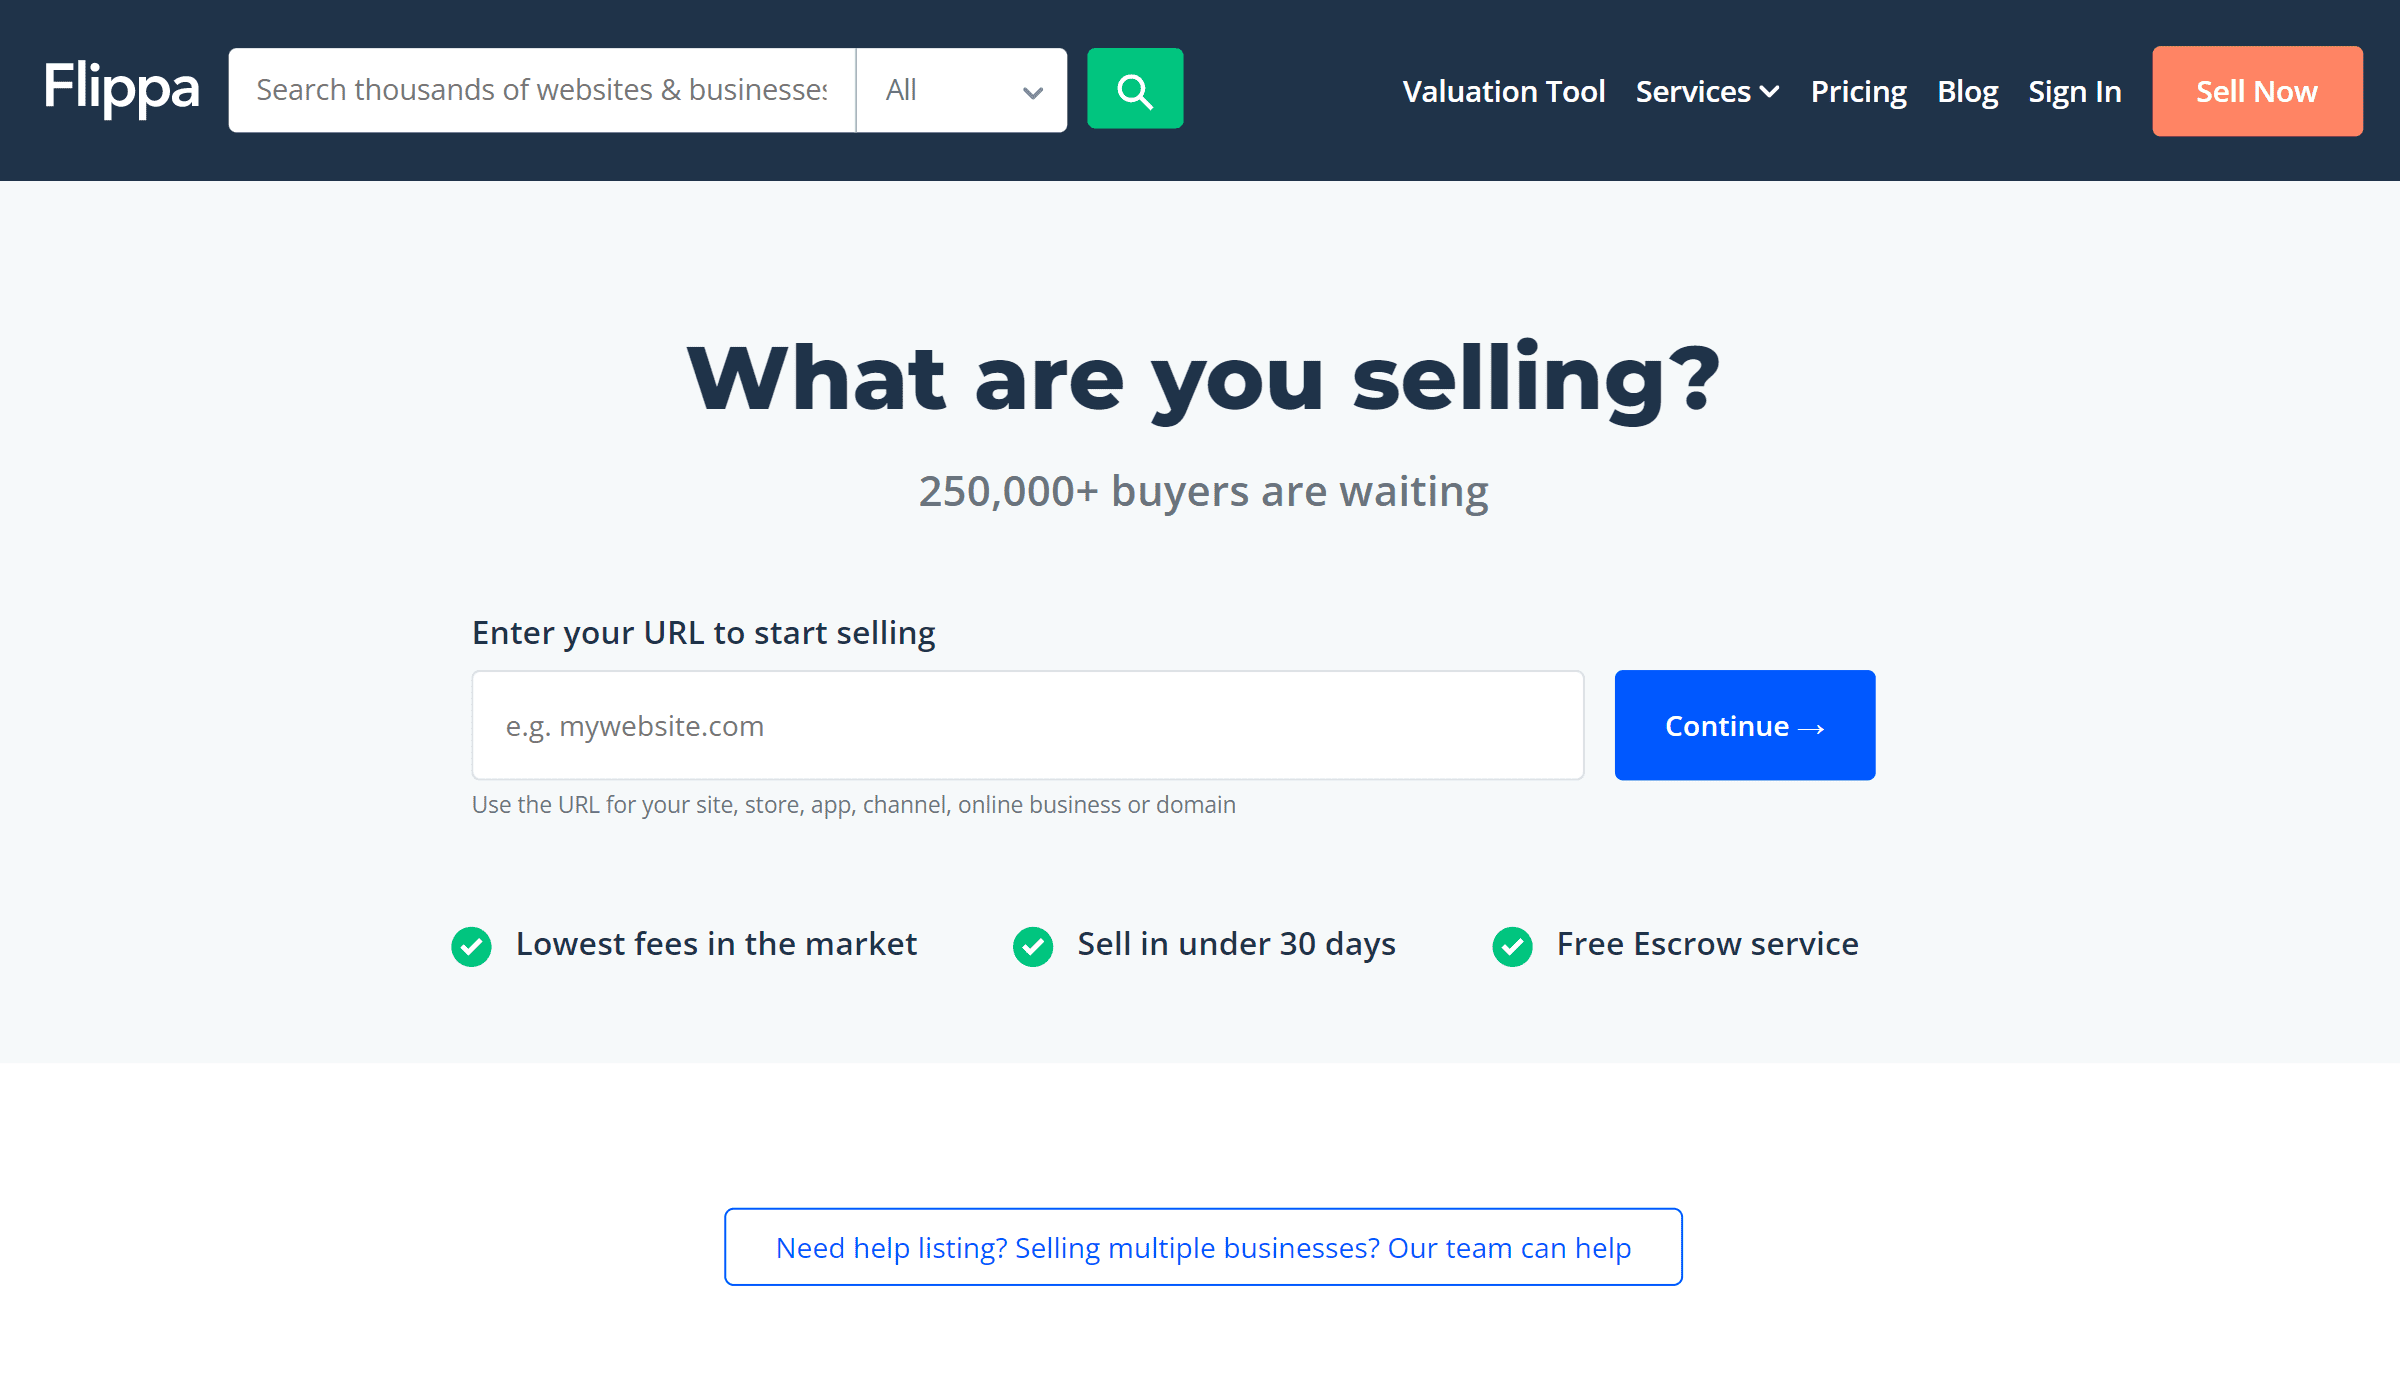This screenshot has width=2400, height=1388.
Task: Click the search magnifier icon
Action: coord(1134,89)
